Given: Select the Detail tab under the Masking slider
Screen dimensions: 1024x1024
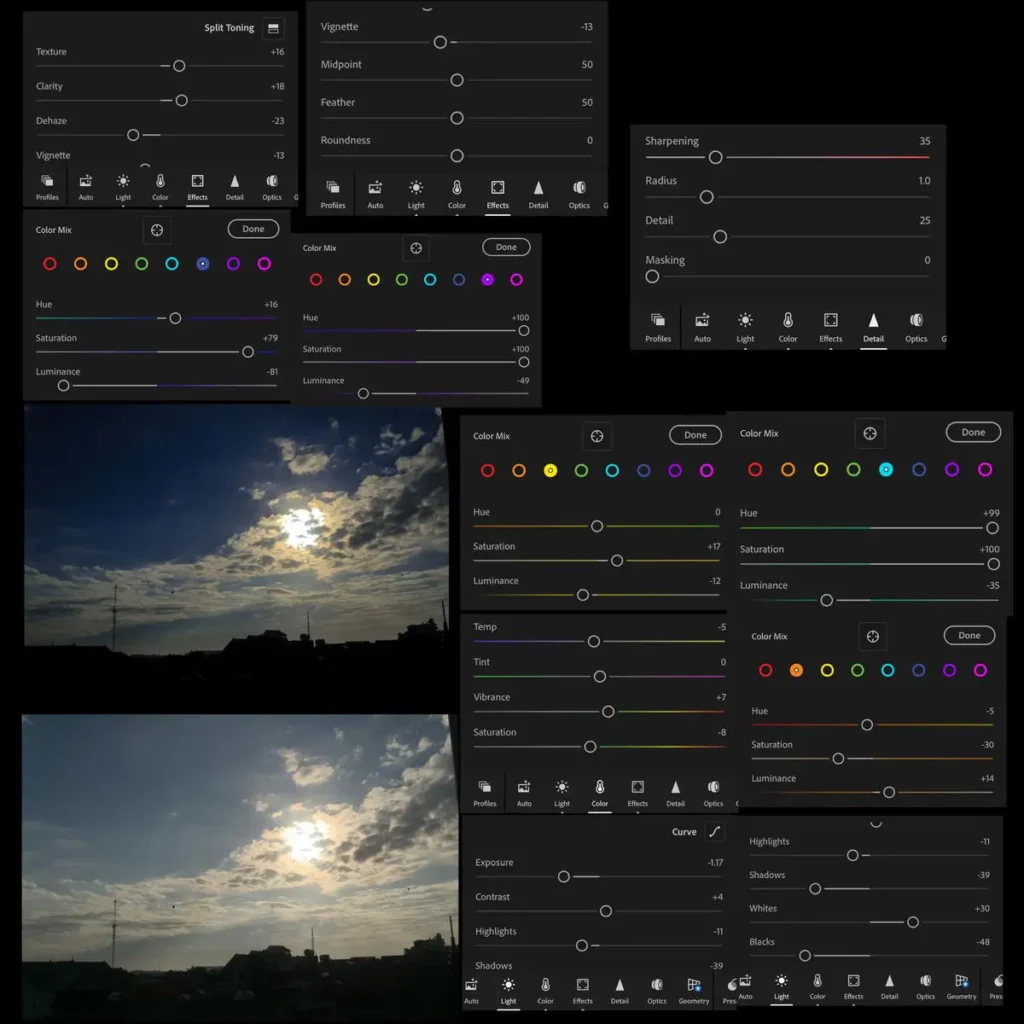Looking at the screenshot, I should pos(873,325).
